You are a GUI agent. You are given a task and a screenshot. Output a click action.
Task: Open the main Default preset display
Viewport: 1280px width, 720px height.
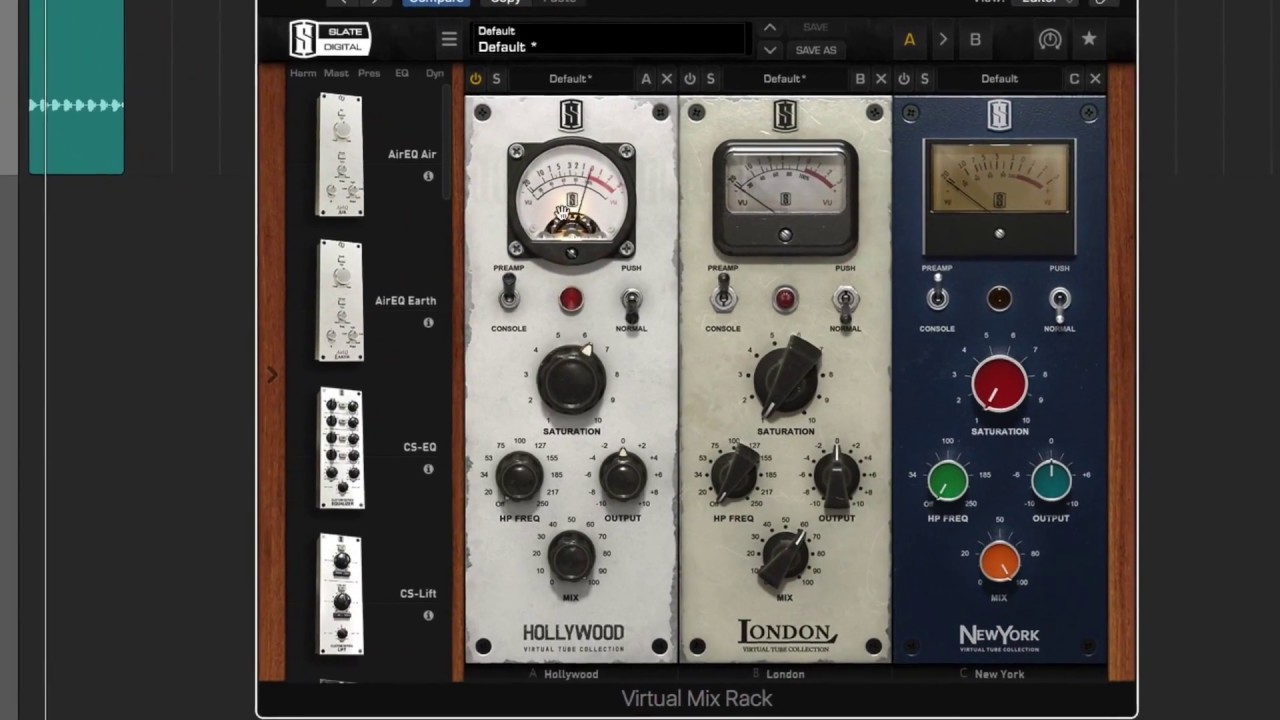coord(610,39)
